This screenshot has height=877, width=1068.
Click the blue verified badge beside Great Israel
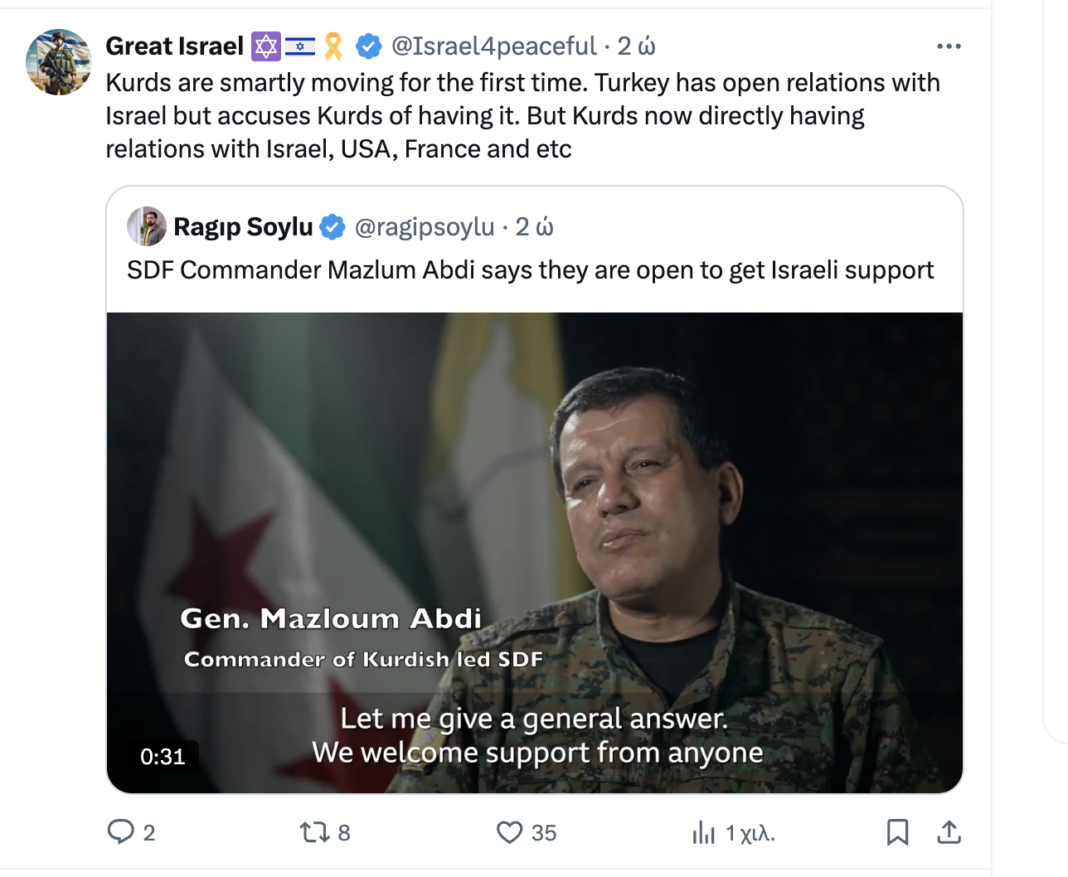pyautogui.click(x=369, y=46)
